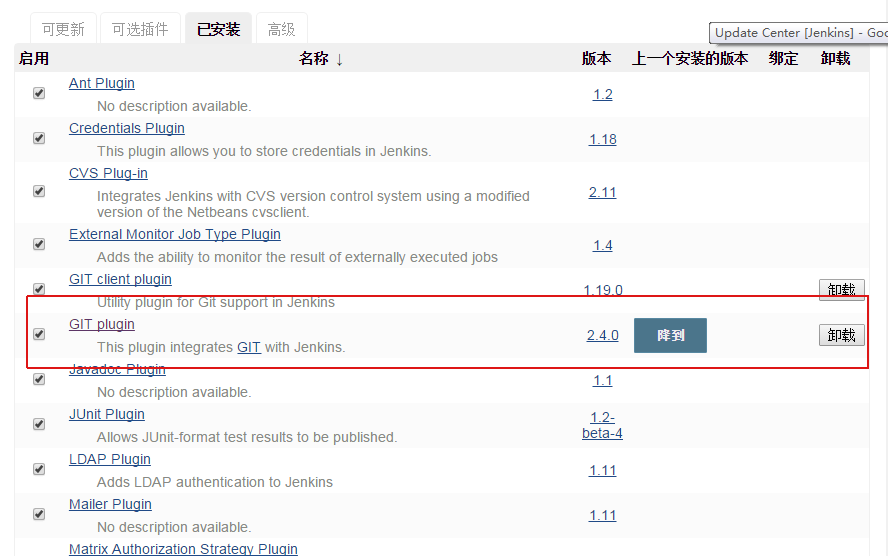The height and width of the screenshot is (556, 888).
Task: Open version 1.11 link for Mailer Plugin
Action: point(603,515)
